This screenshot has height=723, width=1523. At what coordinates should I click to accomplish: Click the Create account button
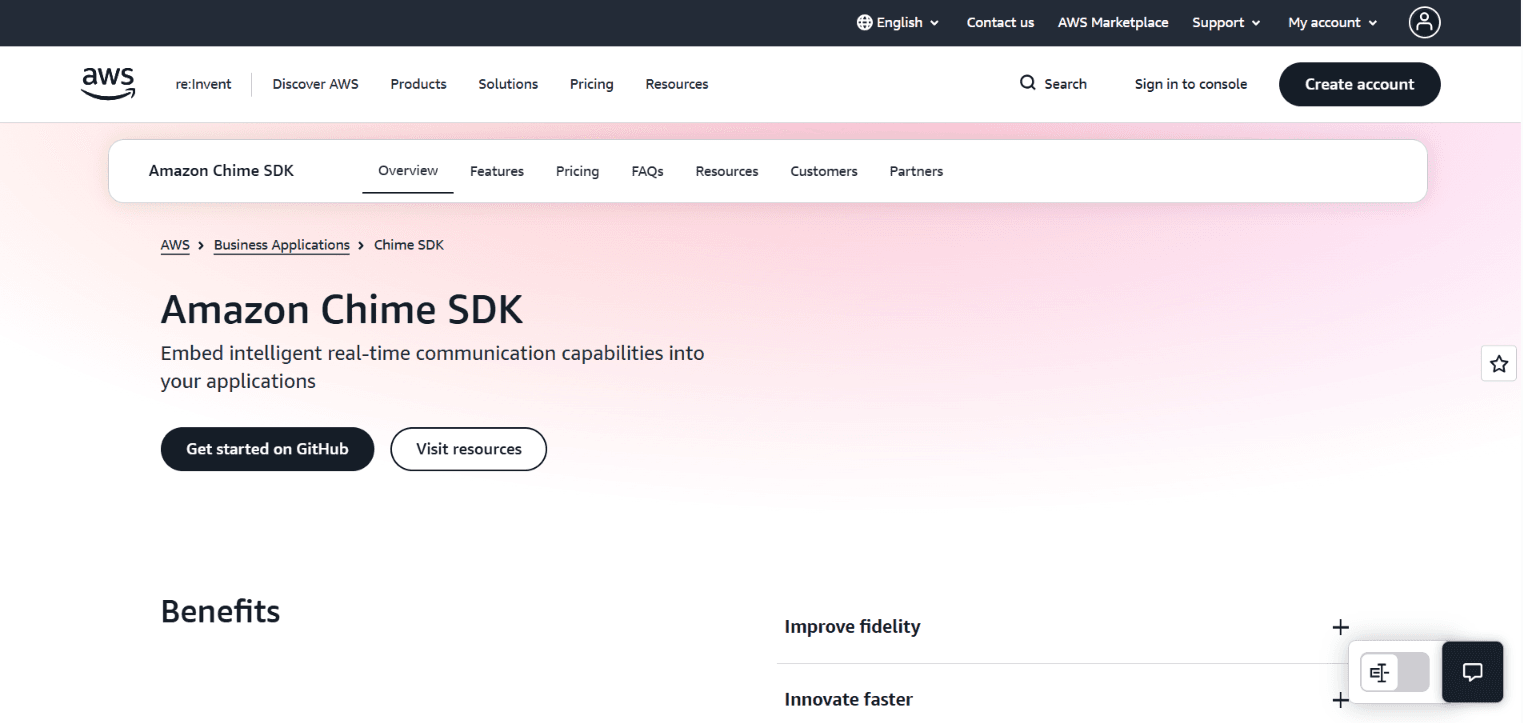[1360, 84]
